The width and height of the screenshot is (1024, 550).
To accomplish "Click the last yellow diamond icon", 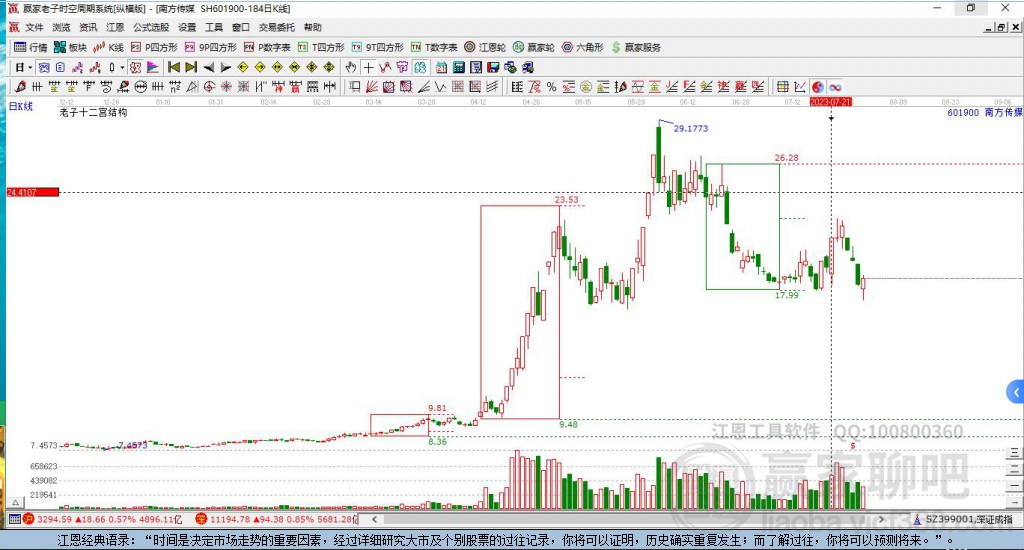I will [328, 67].
